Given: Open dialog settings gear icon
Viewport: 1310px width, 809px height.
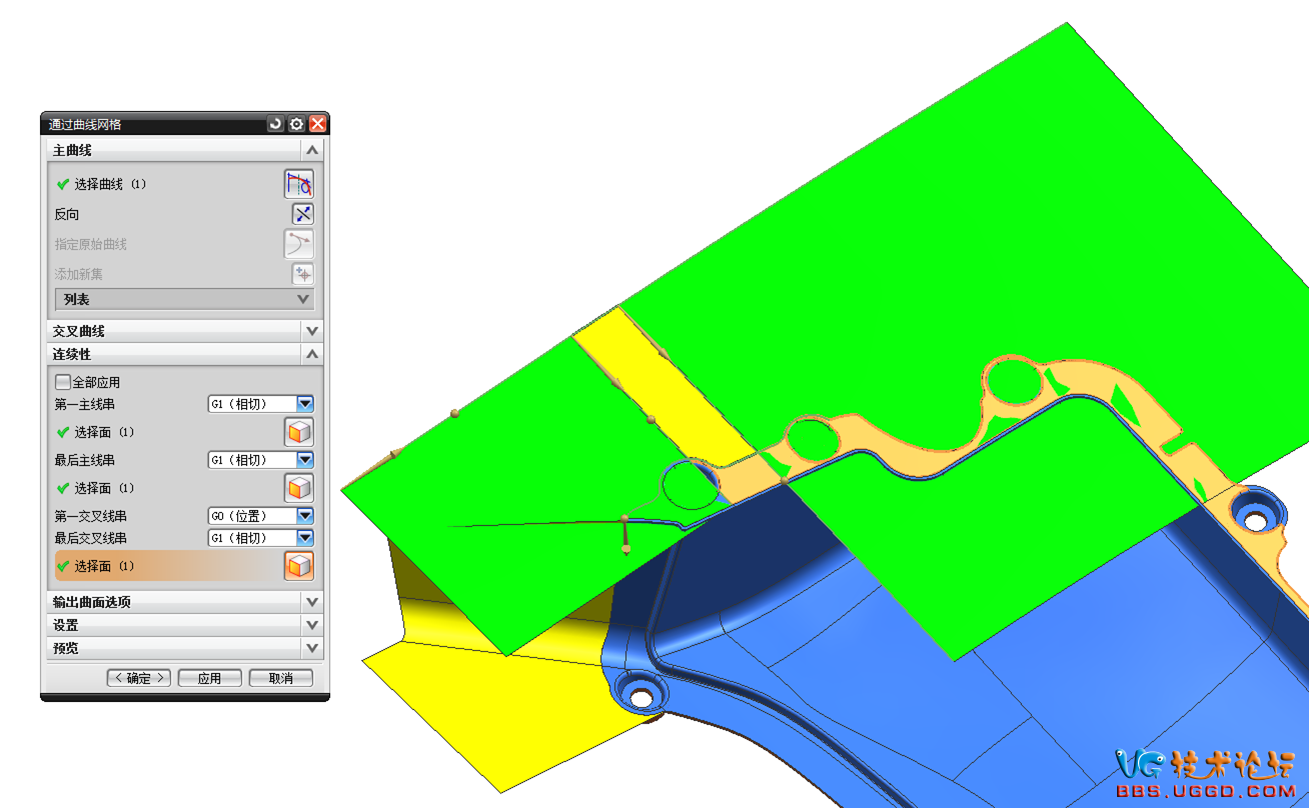Looking at the screenshot, I should (296, 124).
